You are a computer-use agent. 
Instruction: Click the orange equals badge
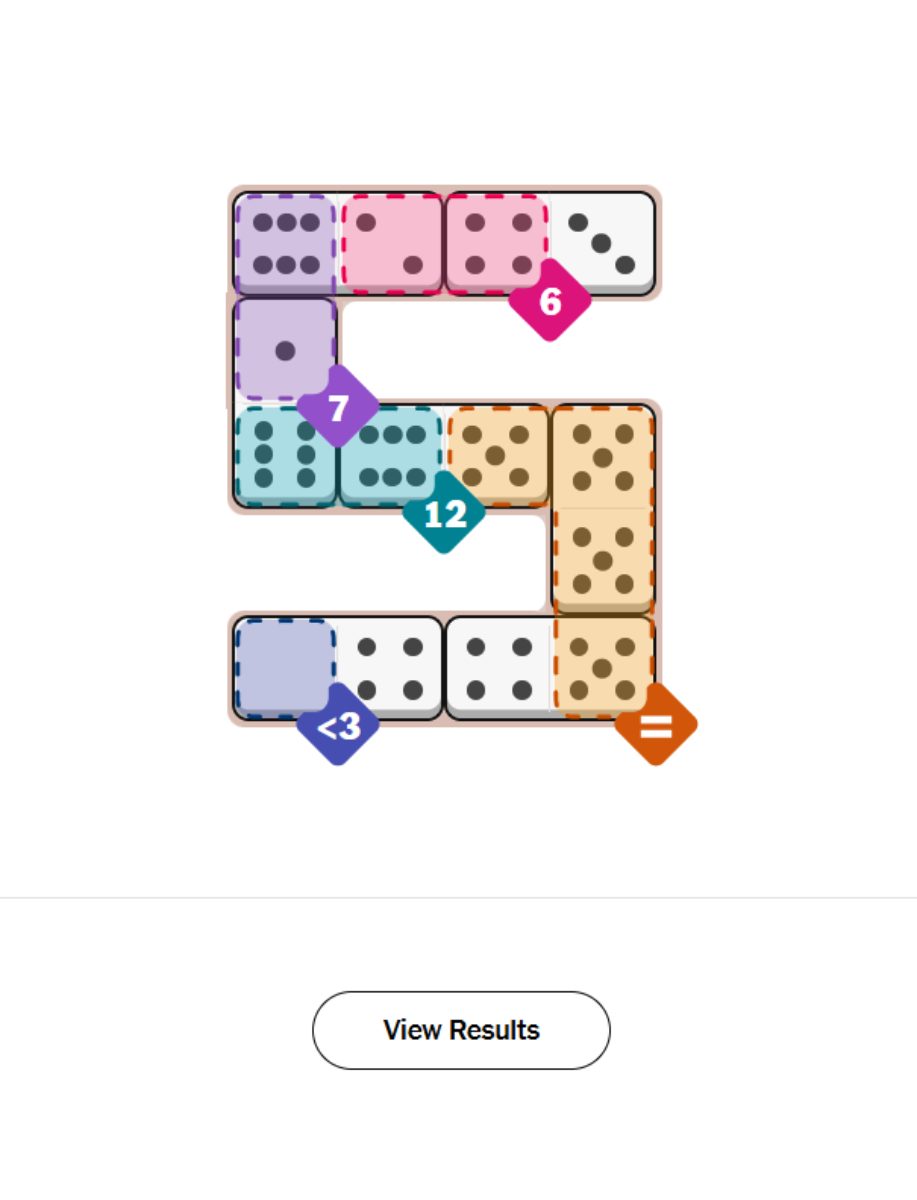coord(655,725)
